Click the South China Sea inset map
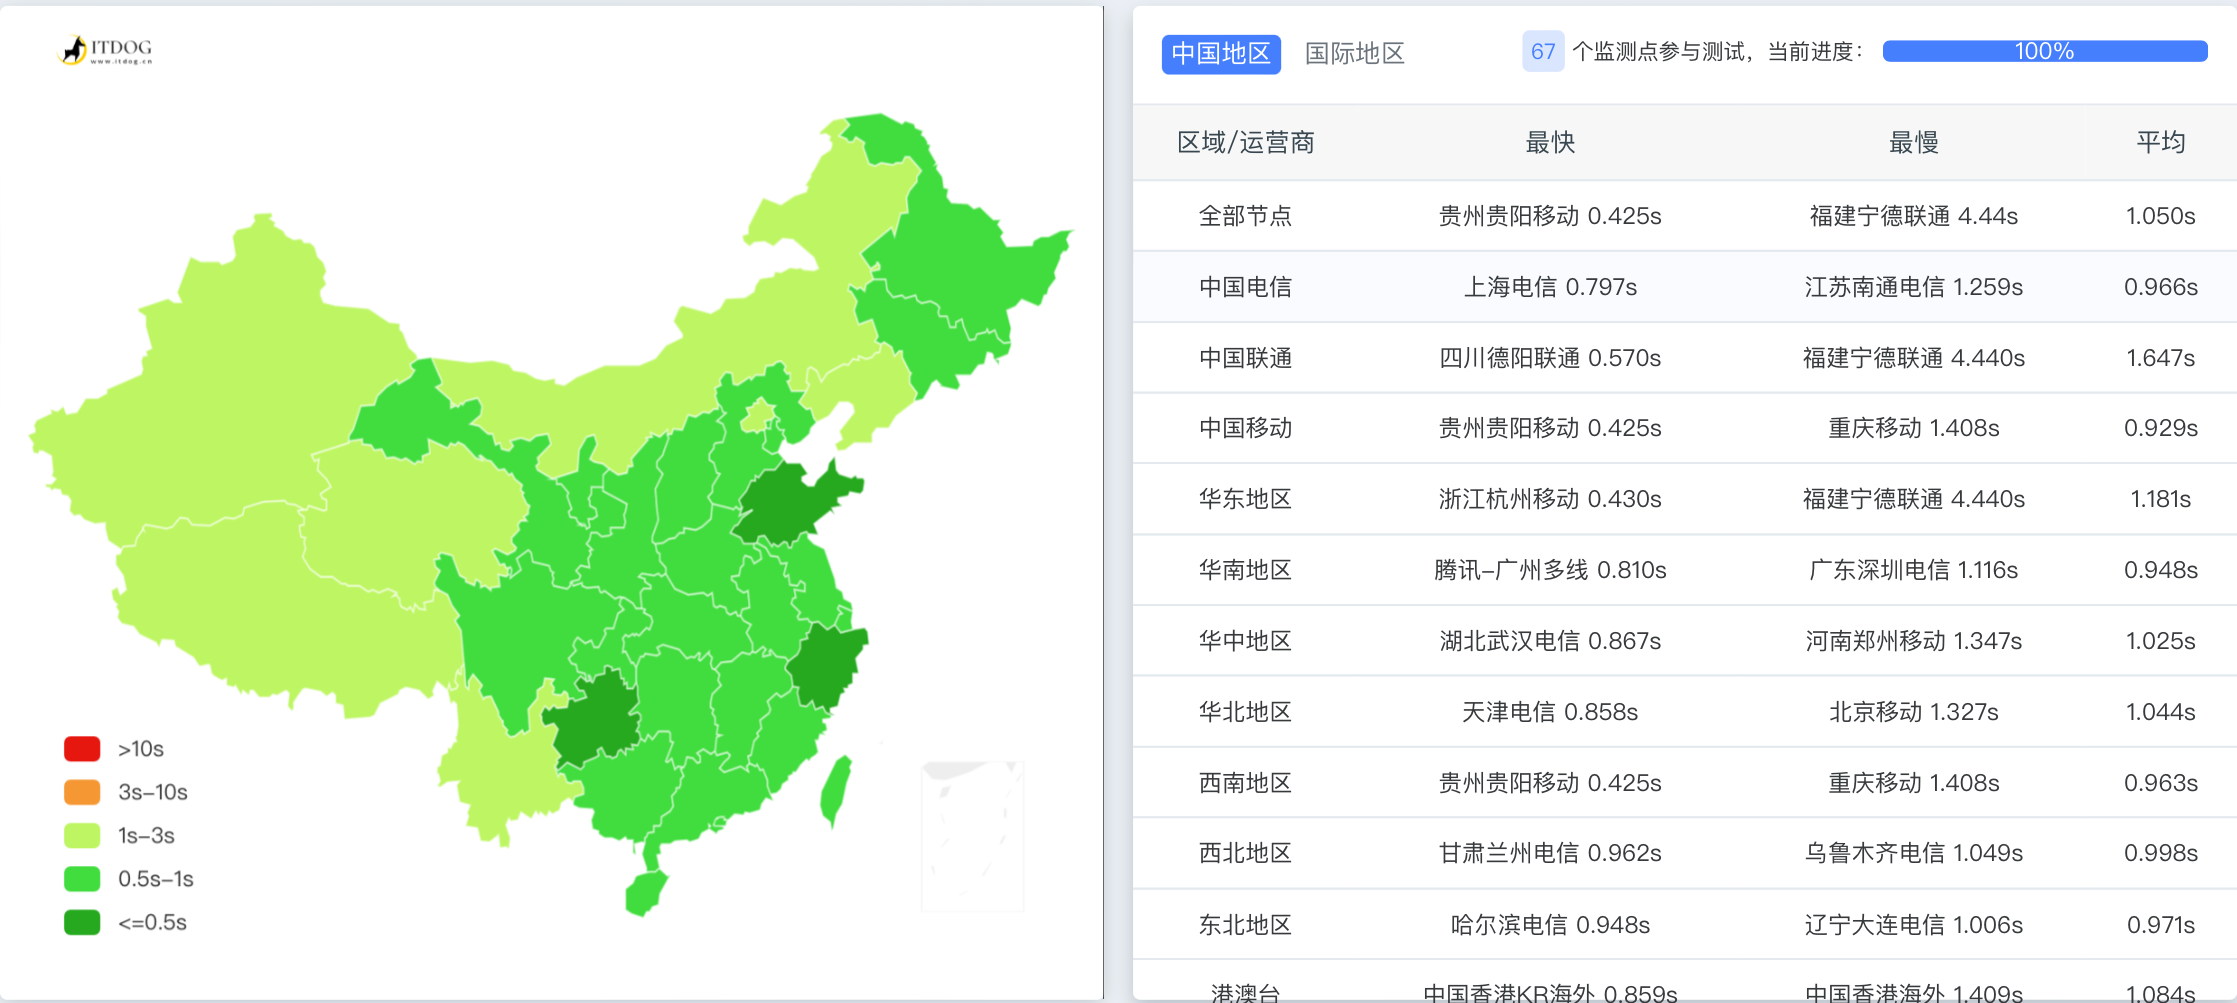The image size is (2237, 1003). tap(972, 836)
